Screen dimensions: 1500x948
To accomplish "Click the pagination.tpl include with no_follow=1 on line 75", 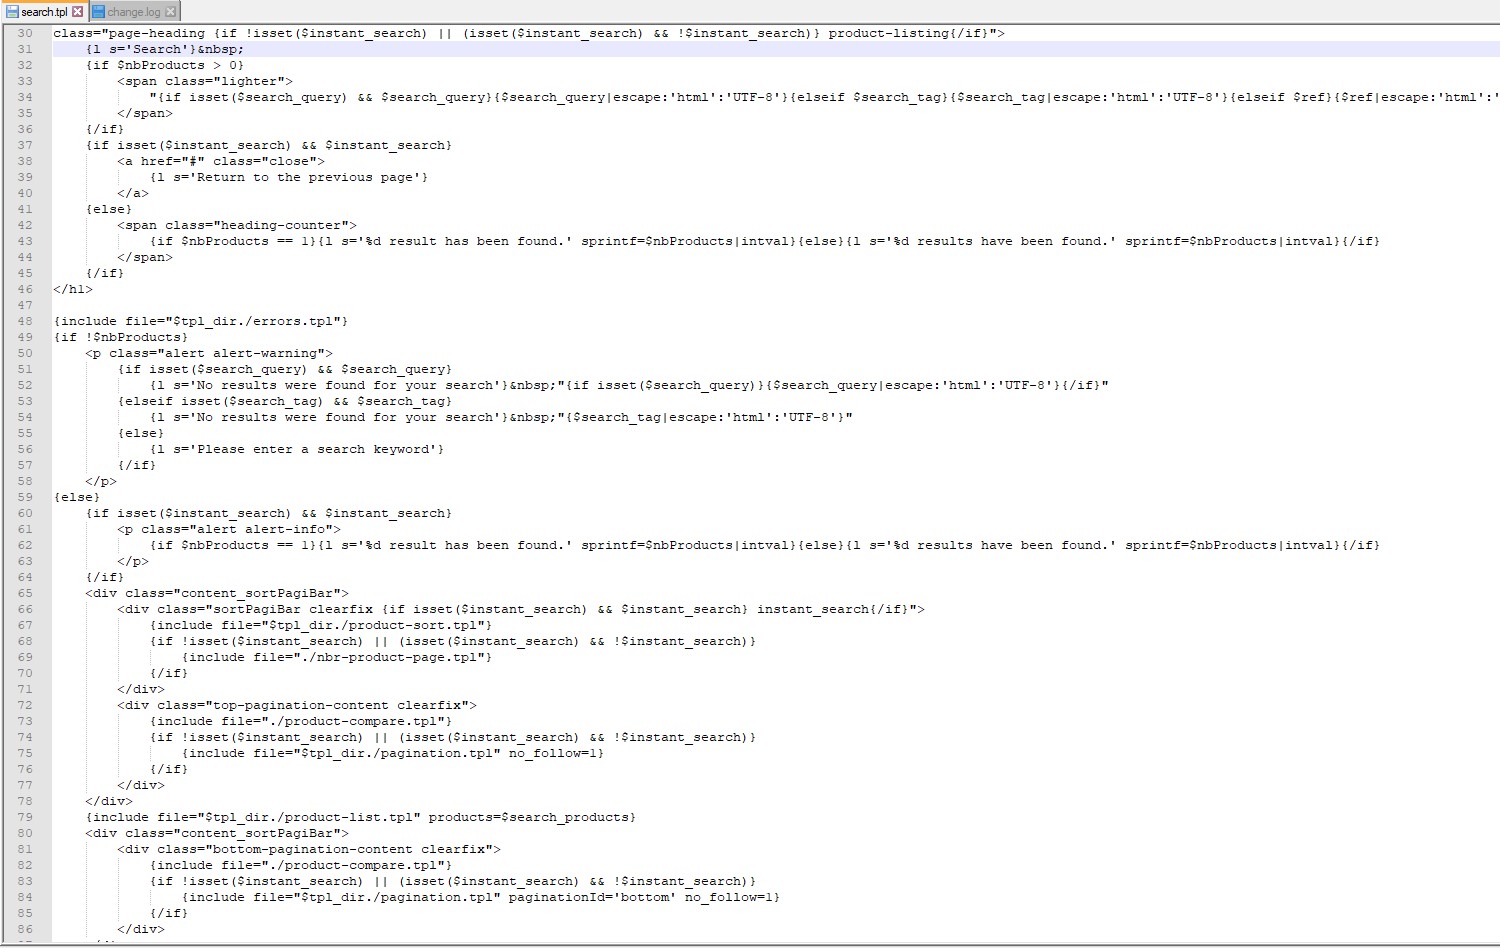I will tap(393, 753).
